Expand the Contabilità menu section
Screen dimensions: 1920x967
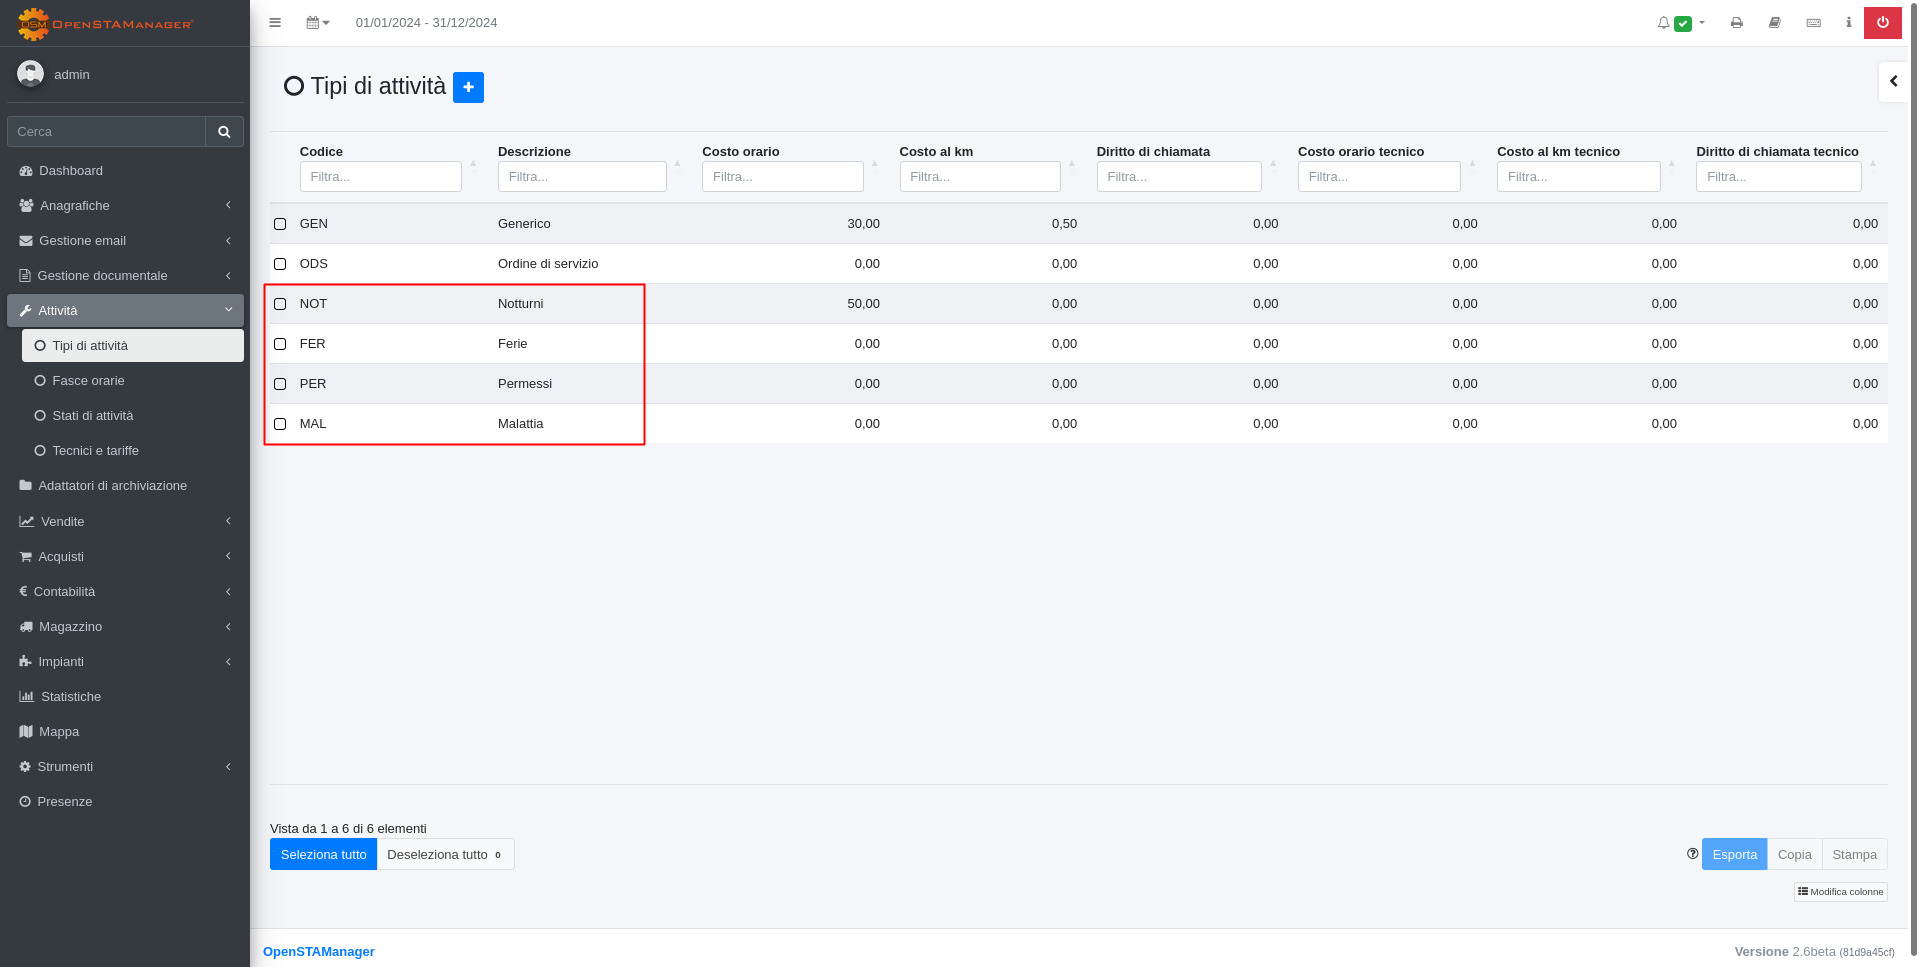pos(124,592)
